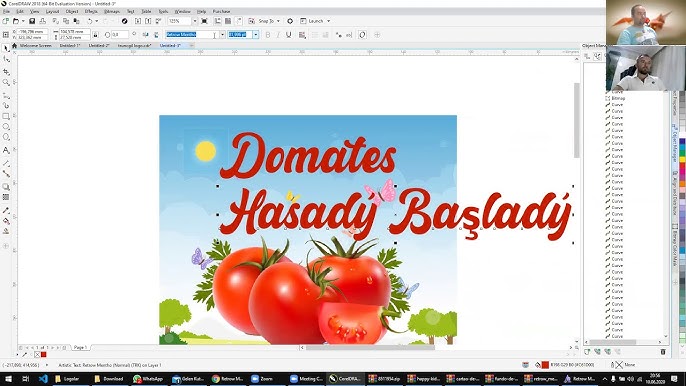Open the Launch dropdown
This screenshot has width=686, height=386.
tap(329, 21)
